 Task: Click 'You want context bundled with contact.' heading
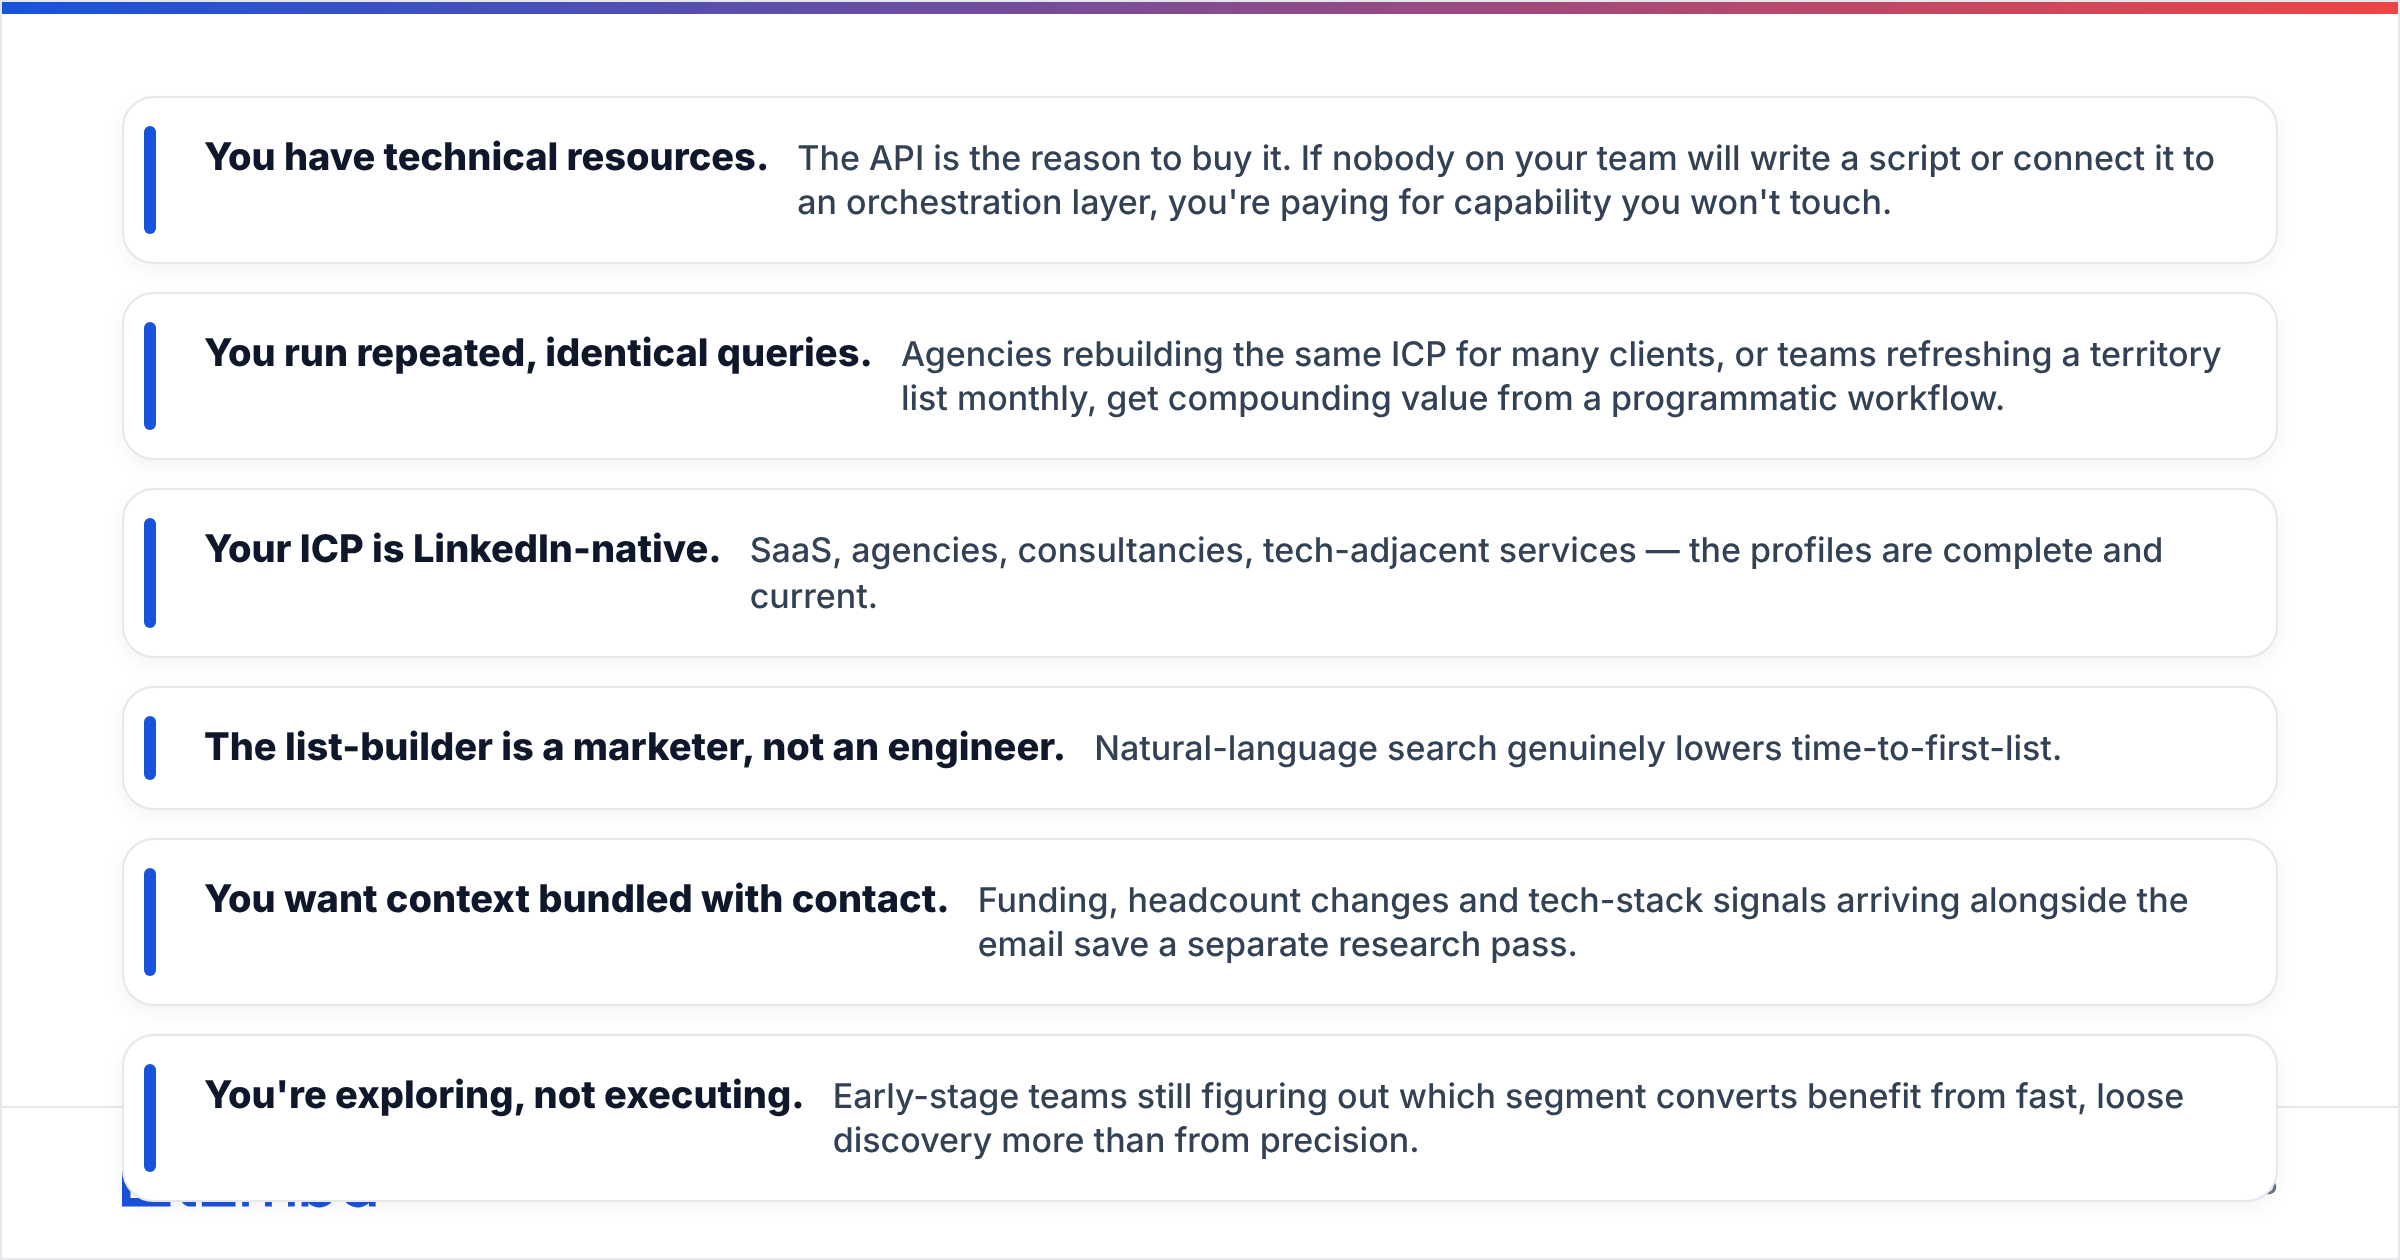point(576,899)
